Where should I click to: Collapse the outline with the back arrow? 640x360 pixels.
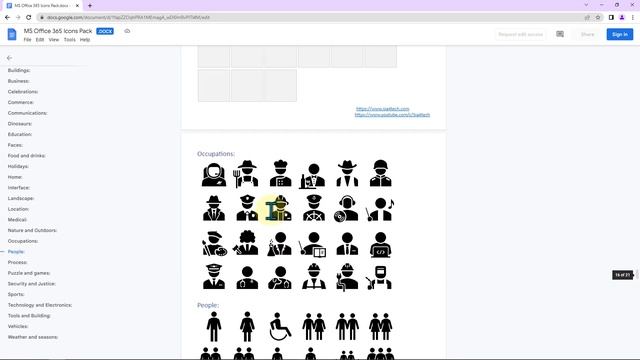9,58
